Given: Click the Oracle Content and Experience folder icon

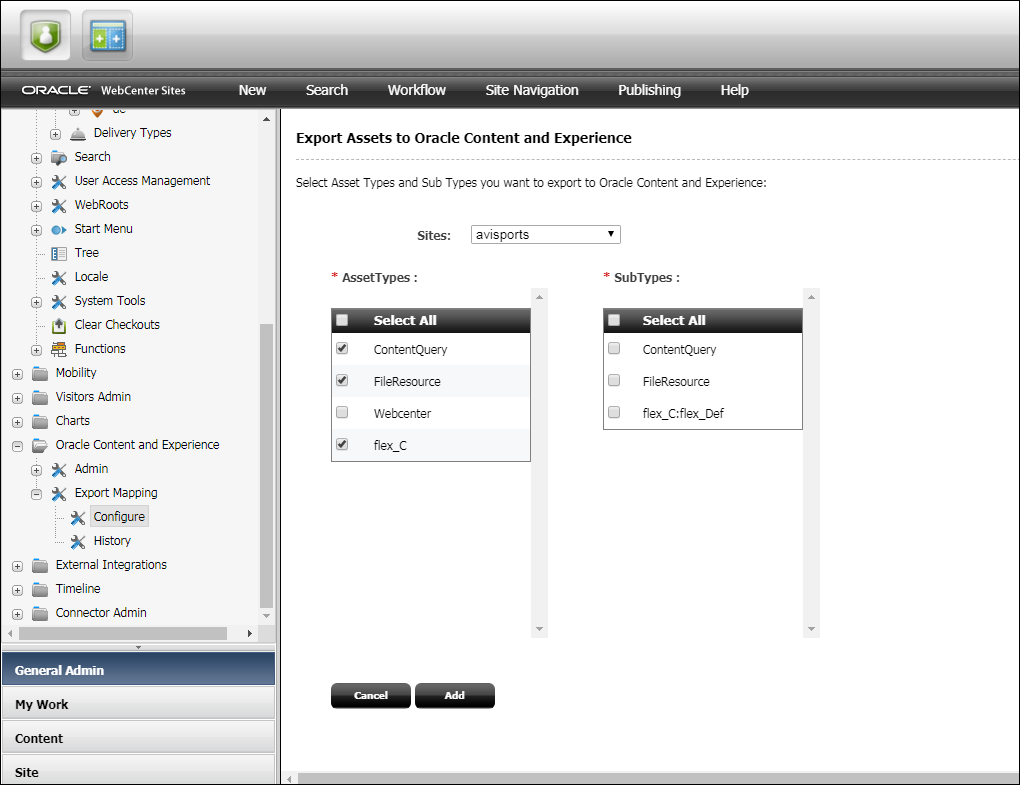Looking at the screenshot, I should point(40,446).
